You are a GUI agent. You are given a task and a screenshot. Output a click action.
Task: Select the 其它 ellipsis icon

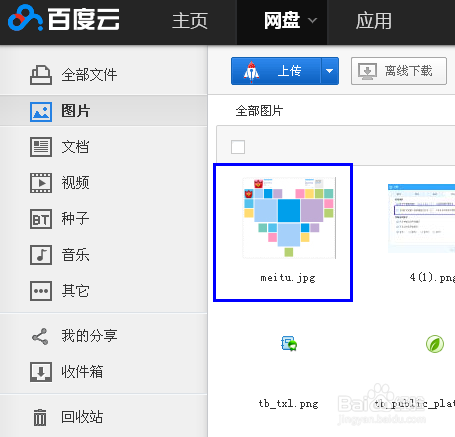(41, 291)
